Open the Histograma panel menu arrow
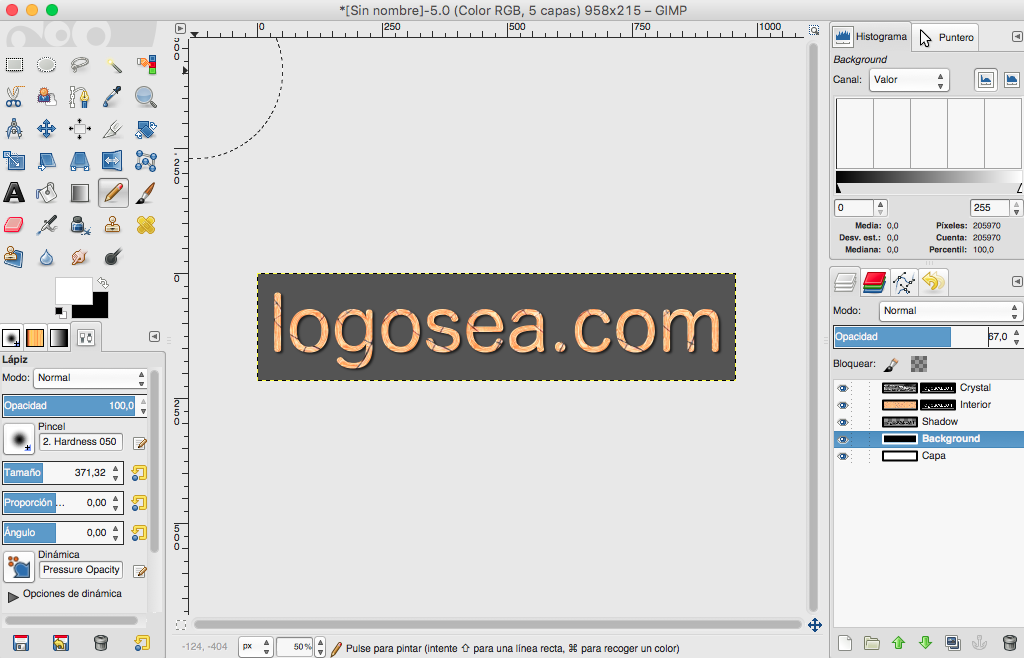The image size is (1024, 658). click(x=1017, y=37)
